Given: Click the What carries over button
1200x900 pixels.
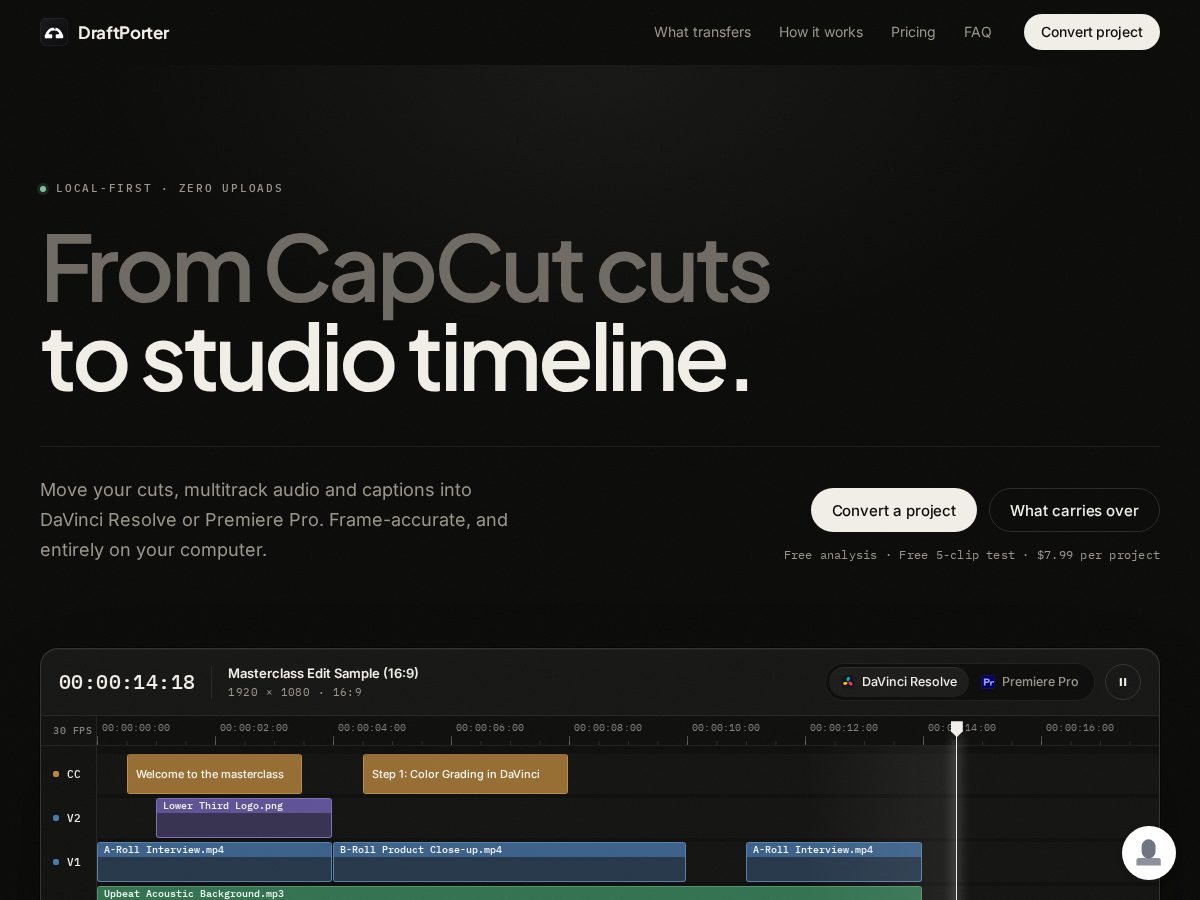Looking at the screenshot, I should coord(1074,510).
